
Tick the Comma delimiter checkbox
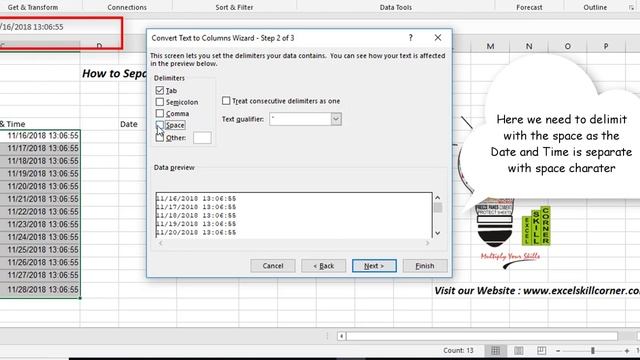coord(160,113)
